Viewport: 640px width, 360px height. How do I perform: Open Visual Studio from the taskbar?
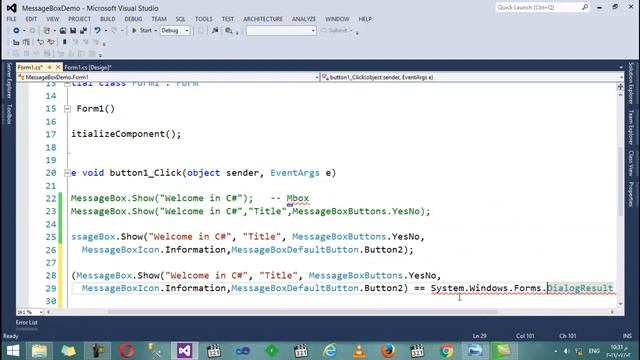(x=184, y=351)
